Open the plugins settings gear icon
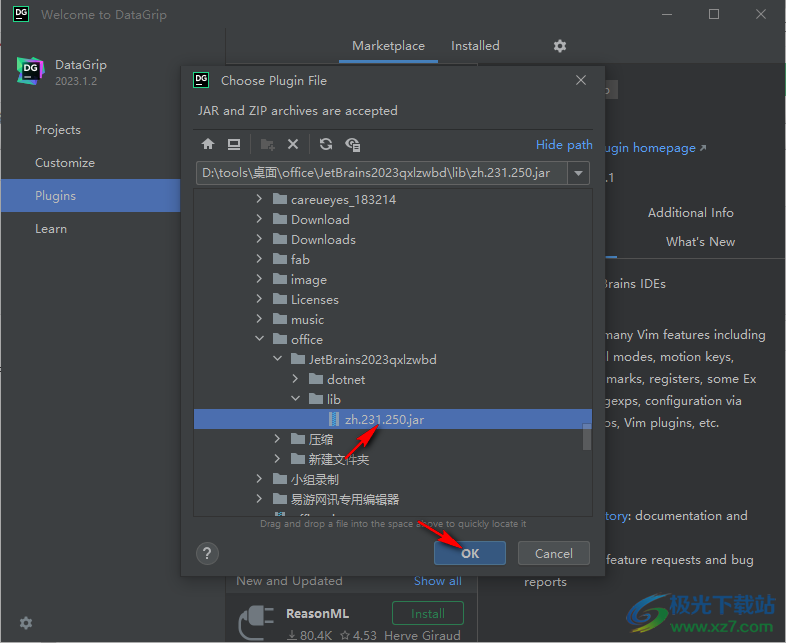The height and width of the screenshot is (643, 786). point(560,46)
